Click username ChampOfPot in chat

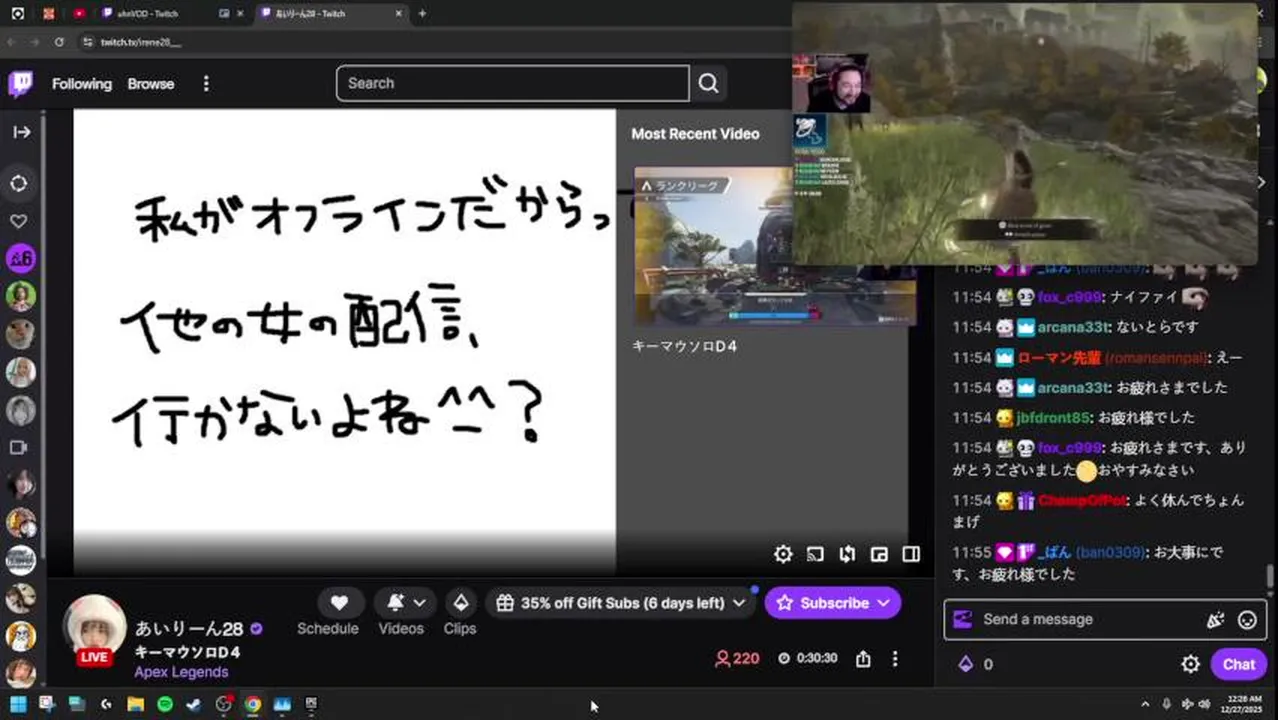[1082, 500]
